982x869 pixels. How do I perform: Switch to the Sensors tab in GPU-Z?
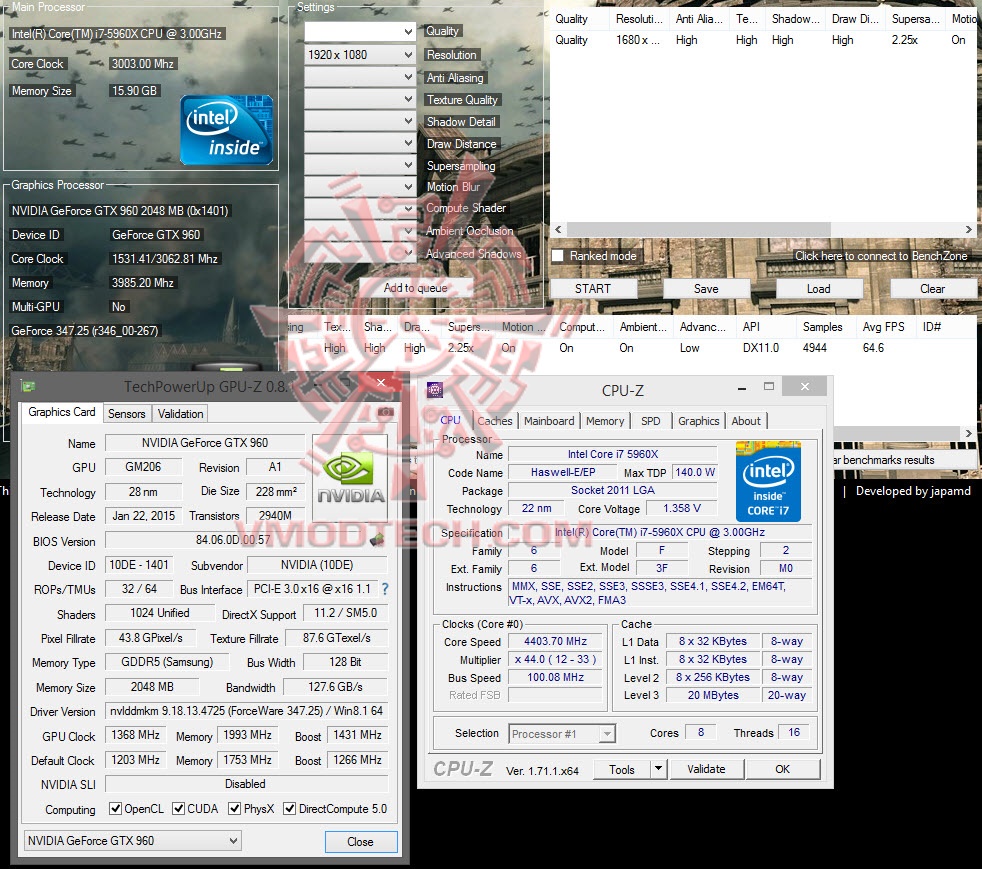[x=127, y=414]
